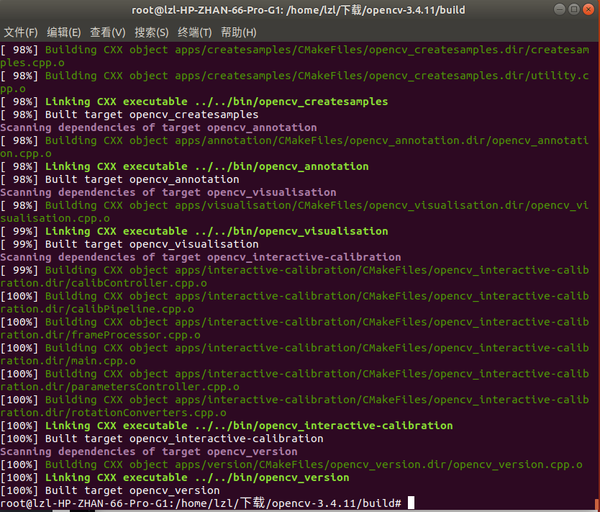Click the line ending 'main.cpp.o'
The image size is (600, 512).
click(x=68, y=361)
